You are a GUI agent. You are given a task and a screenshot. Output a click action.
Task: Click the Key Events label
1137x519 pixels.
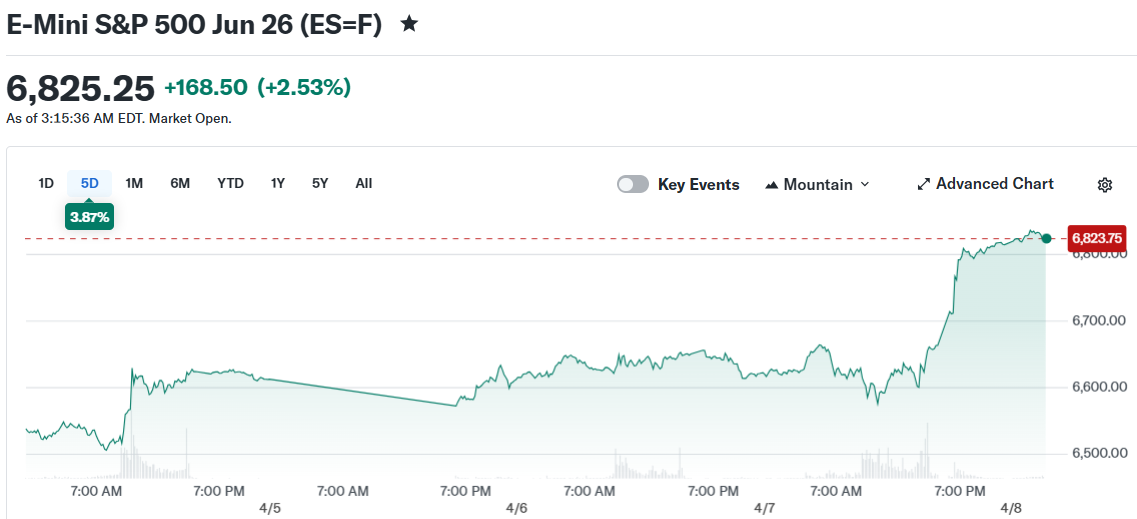coord(698,185)
